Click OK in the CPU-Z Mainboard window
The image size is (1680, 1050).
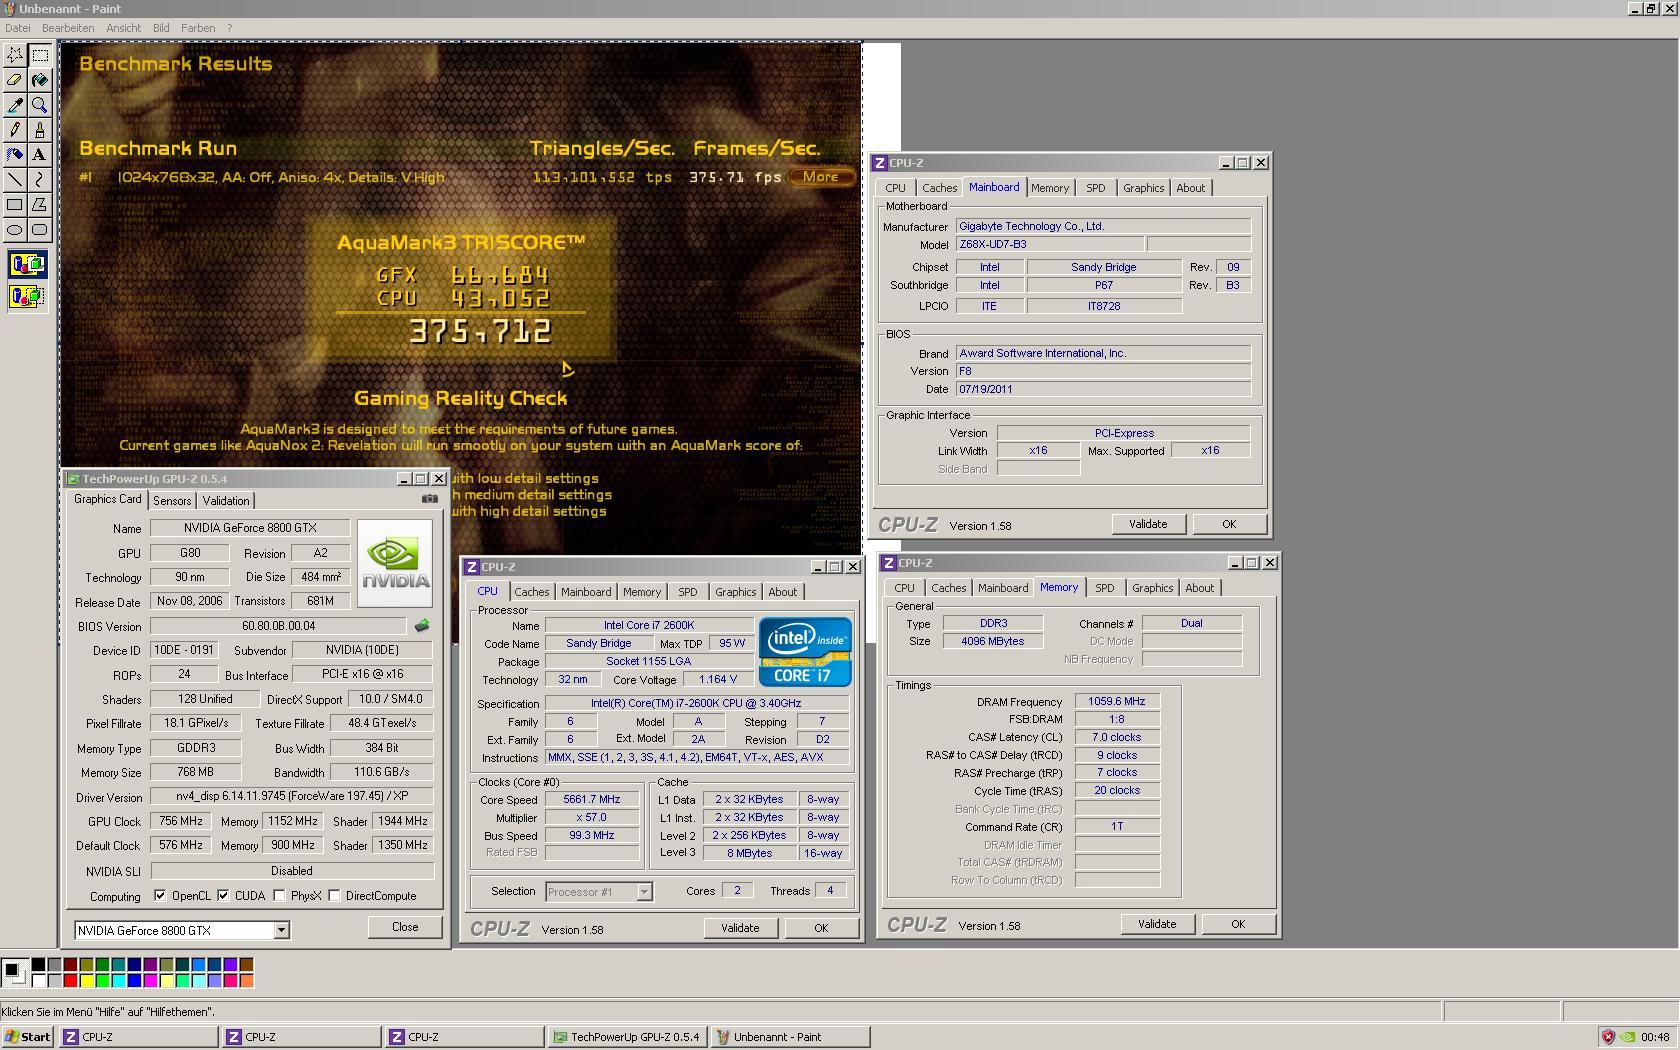[x=1229, y=524]
